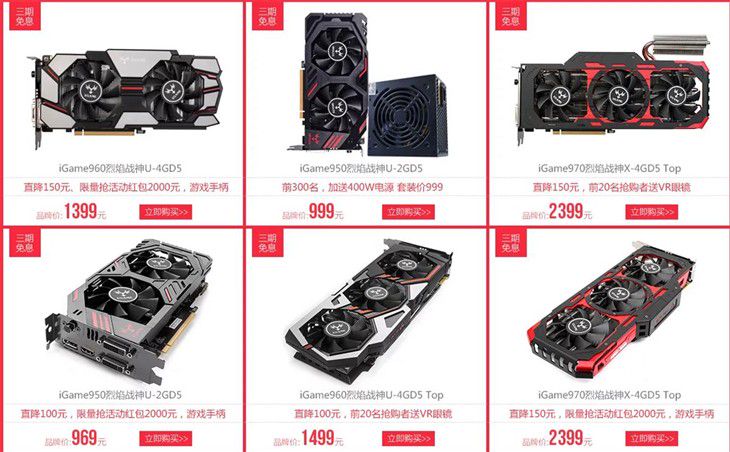The image size is (730, 452).
Task: Click 立即购买 for the 999元 iGame950 bundle
Action: 409,212
